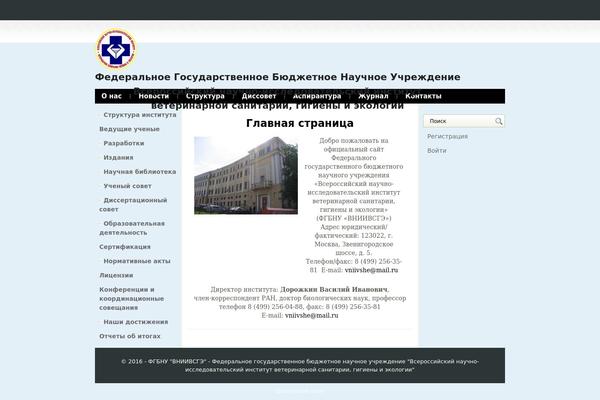Image resolution: width=600 pixels, height=400 pixels.
Task: Open 'Издания' sidebar link
Action: click(x=118, y=157)
